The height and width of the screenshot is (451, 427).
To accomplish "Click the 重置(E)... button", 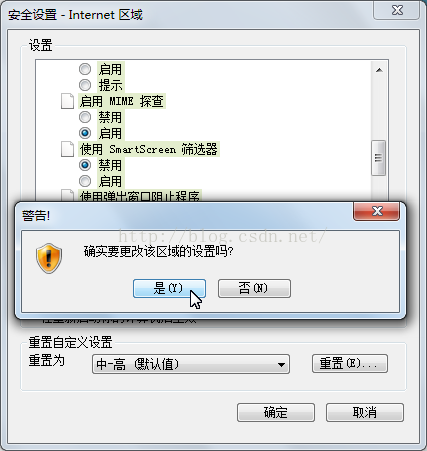I will tap(350, 363).
